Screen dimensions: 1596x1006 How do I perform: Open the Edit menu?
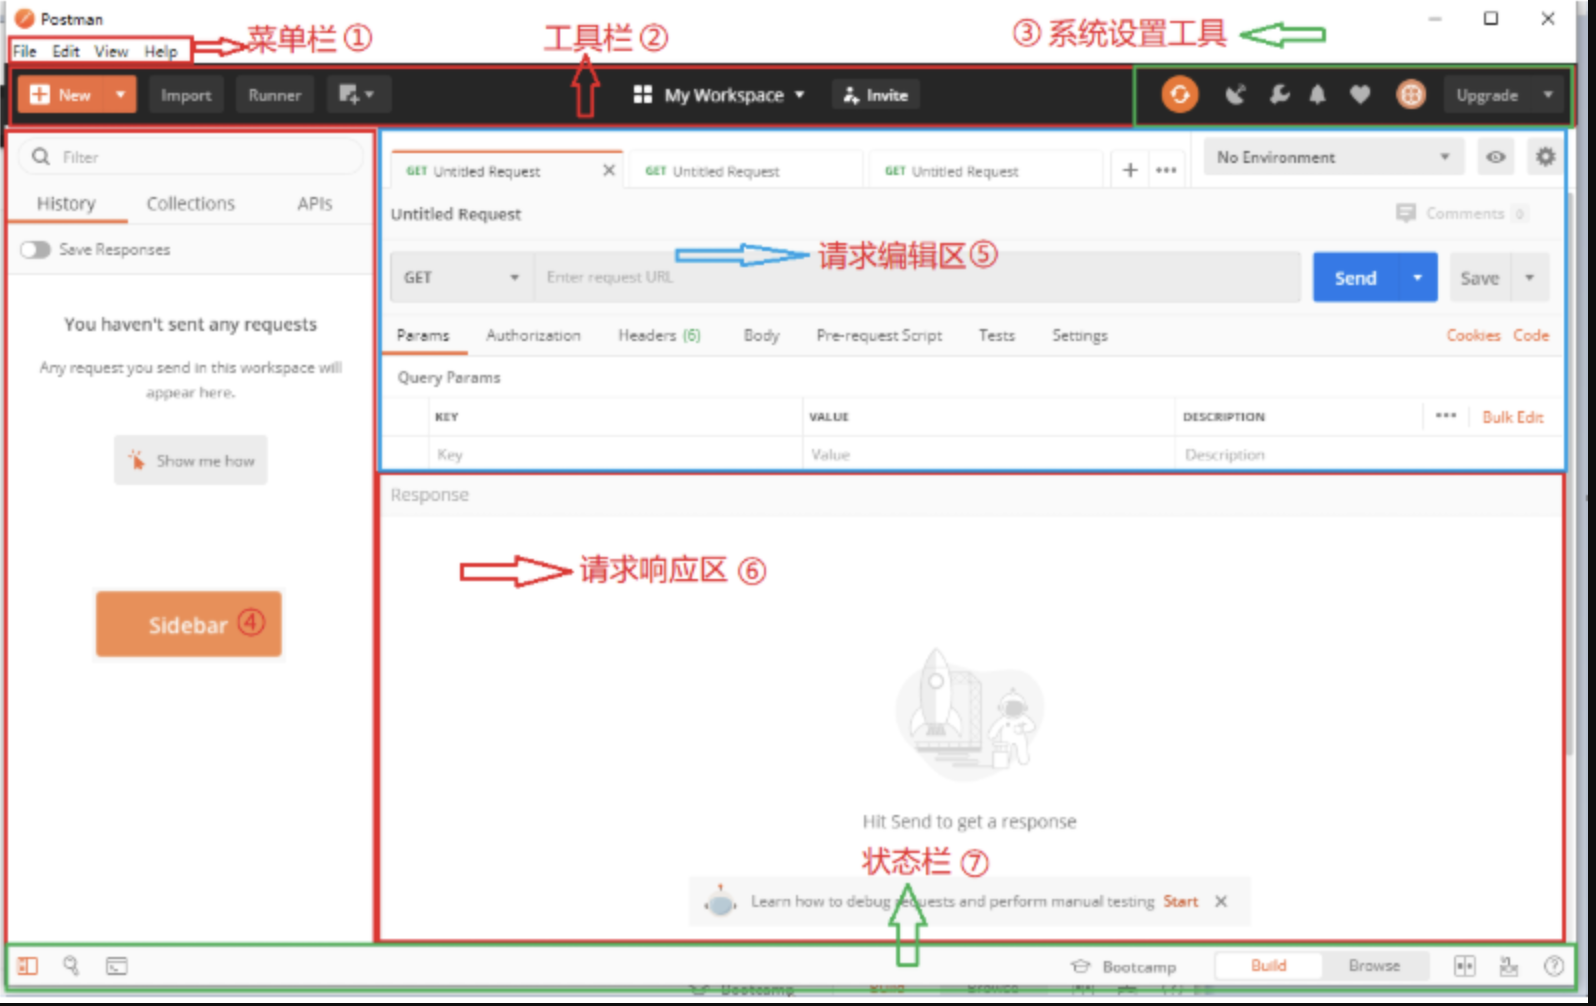(x=66, y=51)
